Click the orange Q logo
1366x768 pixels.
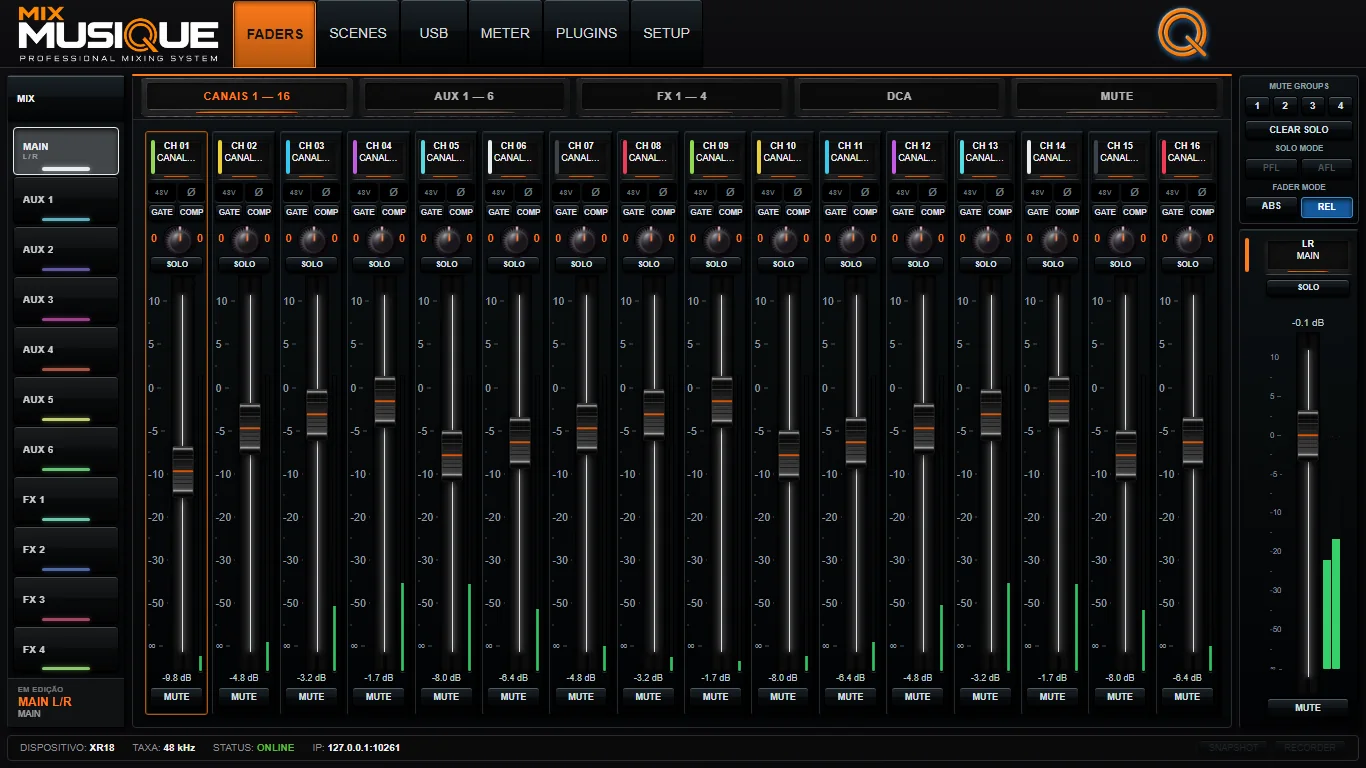point(1183,33)
